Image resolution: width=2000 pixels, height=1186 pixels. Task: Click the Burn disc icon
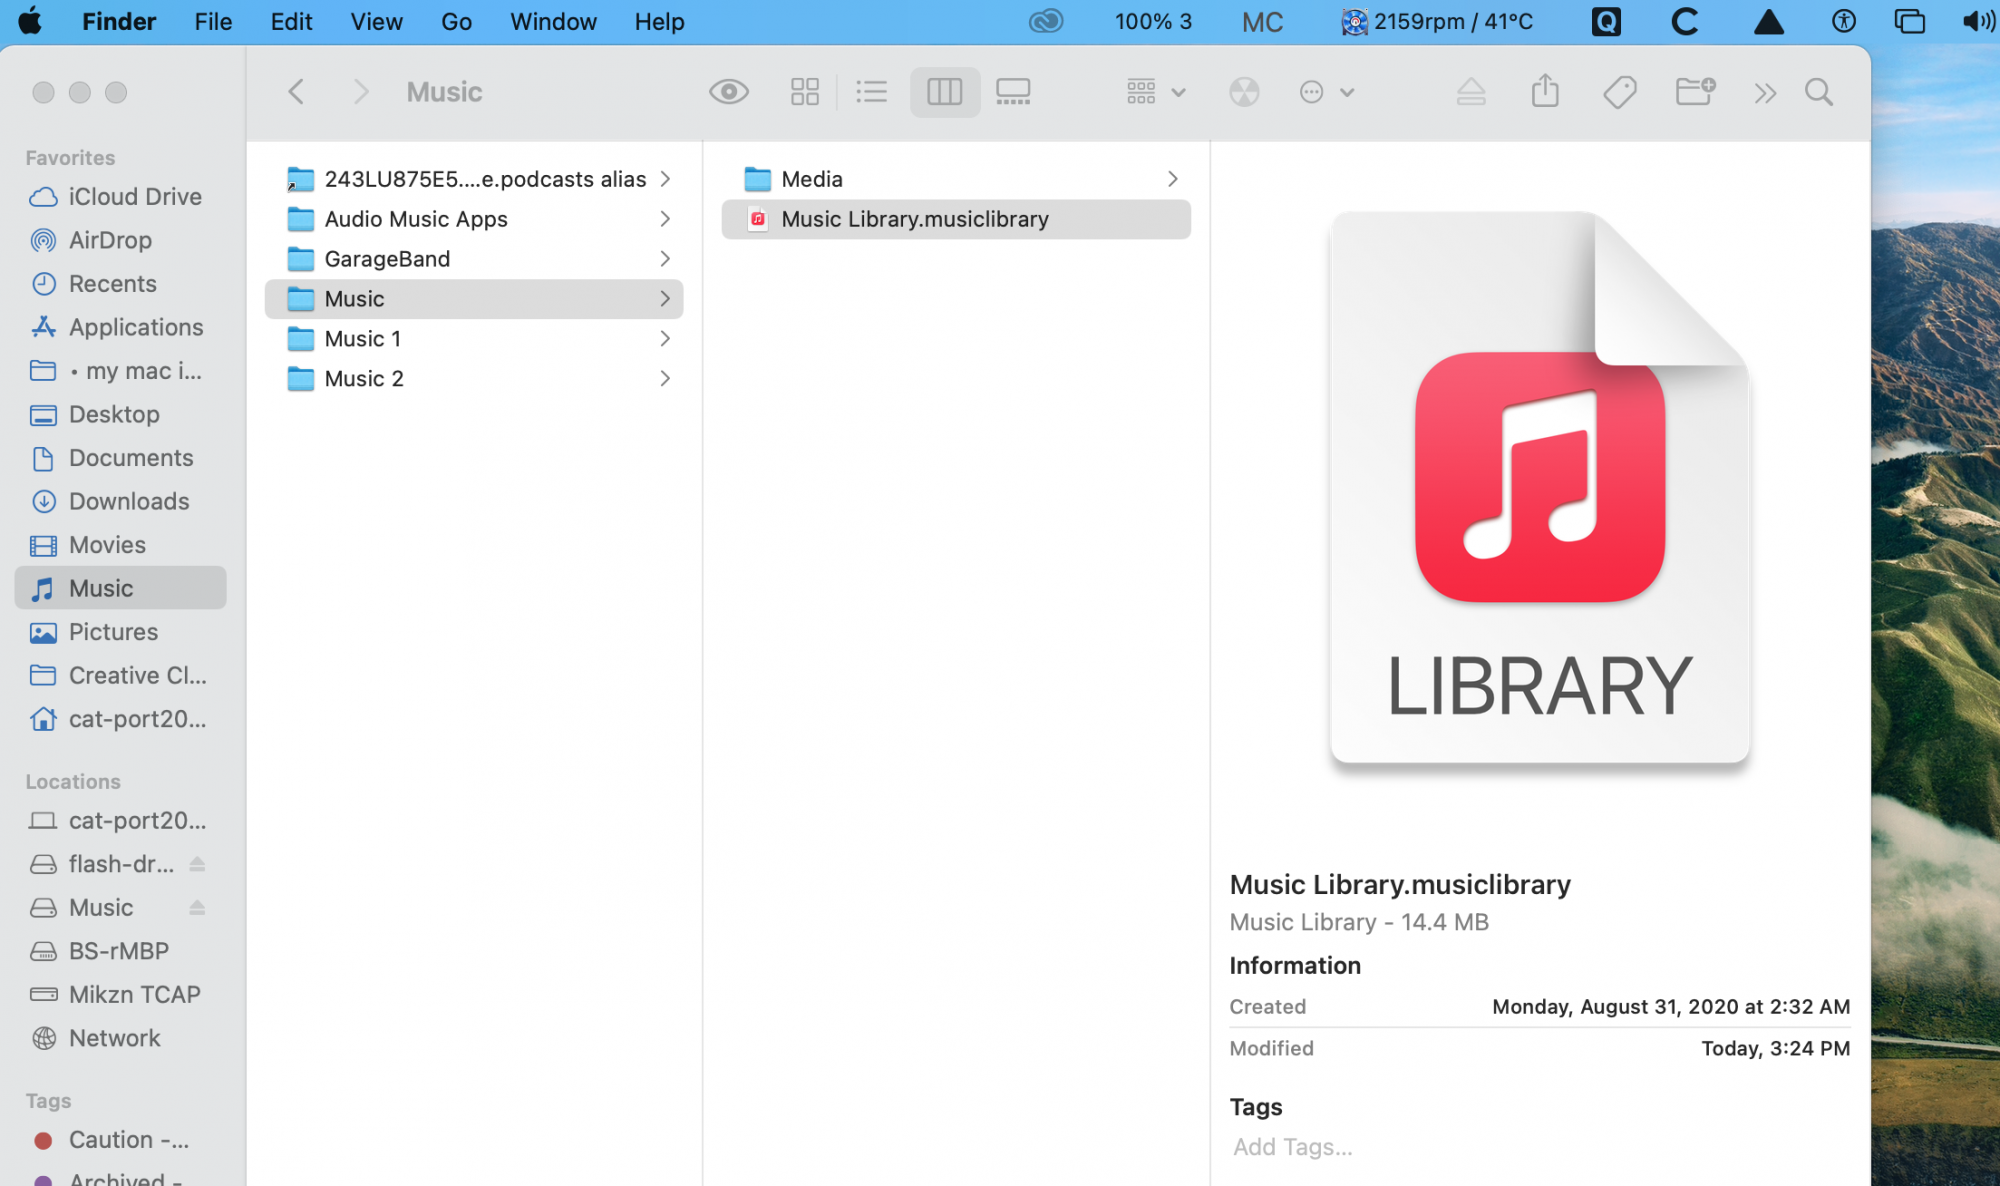(1244, 92)
